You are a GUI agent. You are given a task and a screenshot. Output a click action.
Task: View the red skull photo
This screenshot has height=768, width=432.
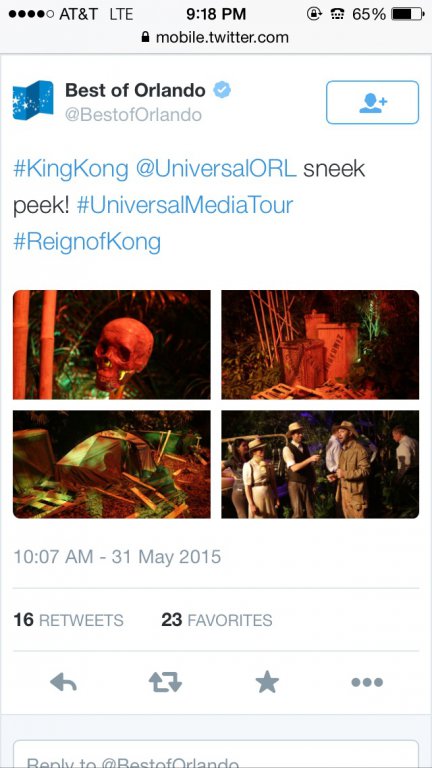[112, 345]
